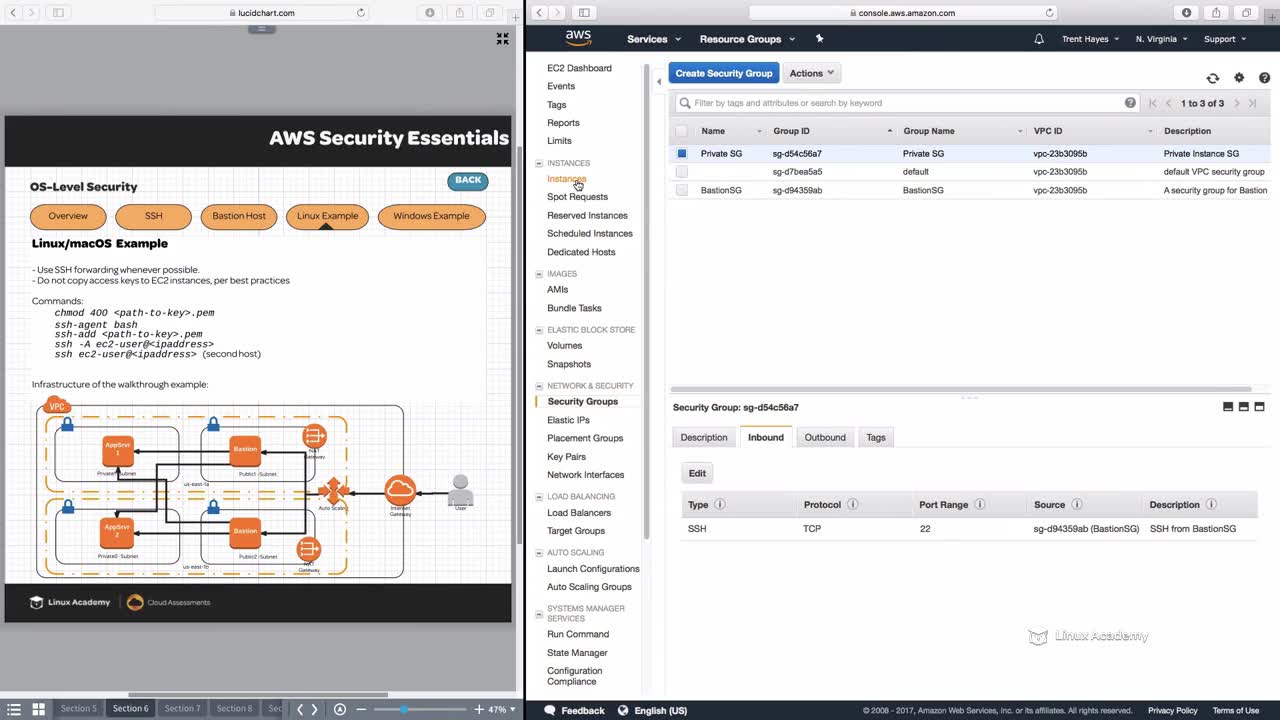Adjust the Lucidchart zoom slider

404,709
